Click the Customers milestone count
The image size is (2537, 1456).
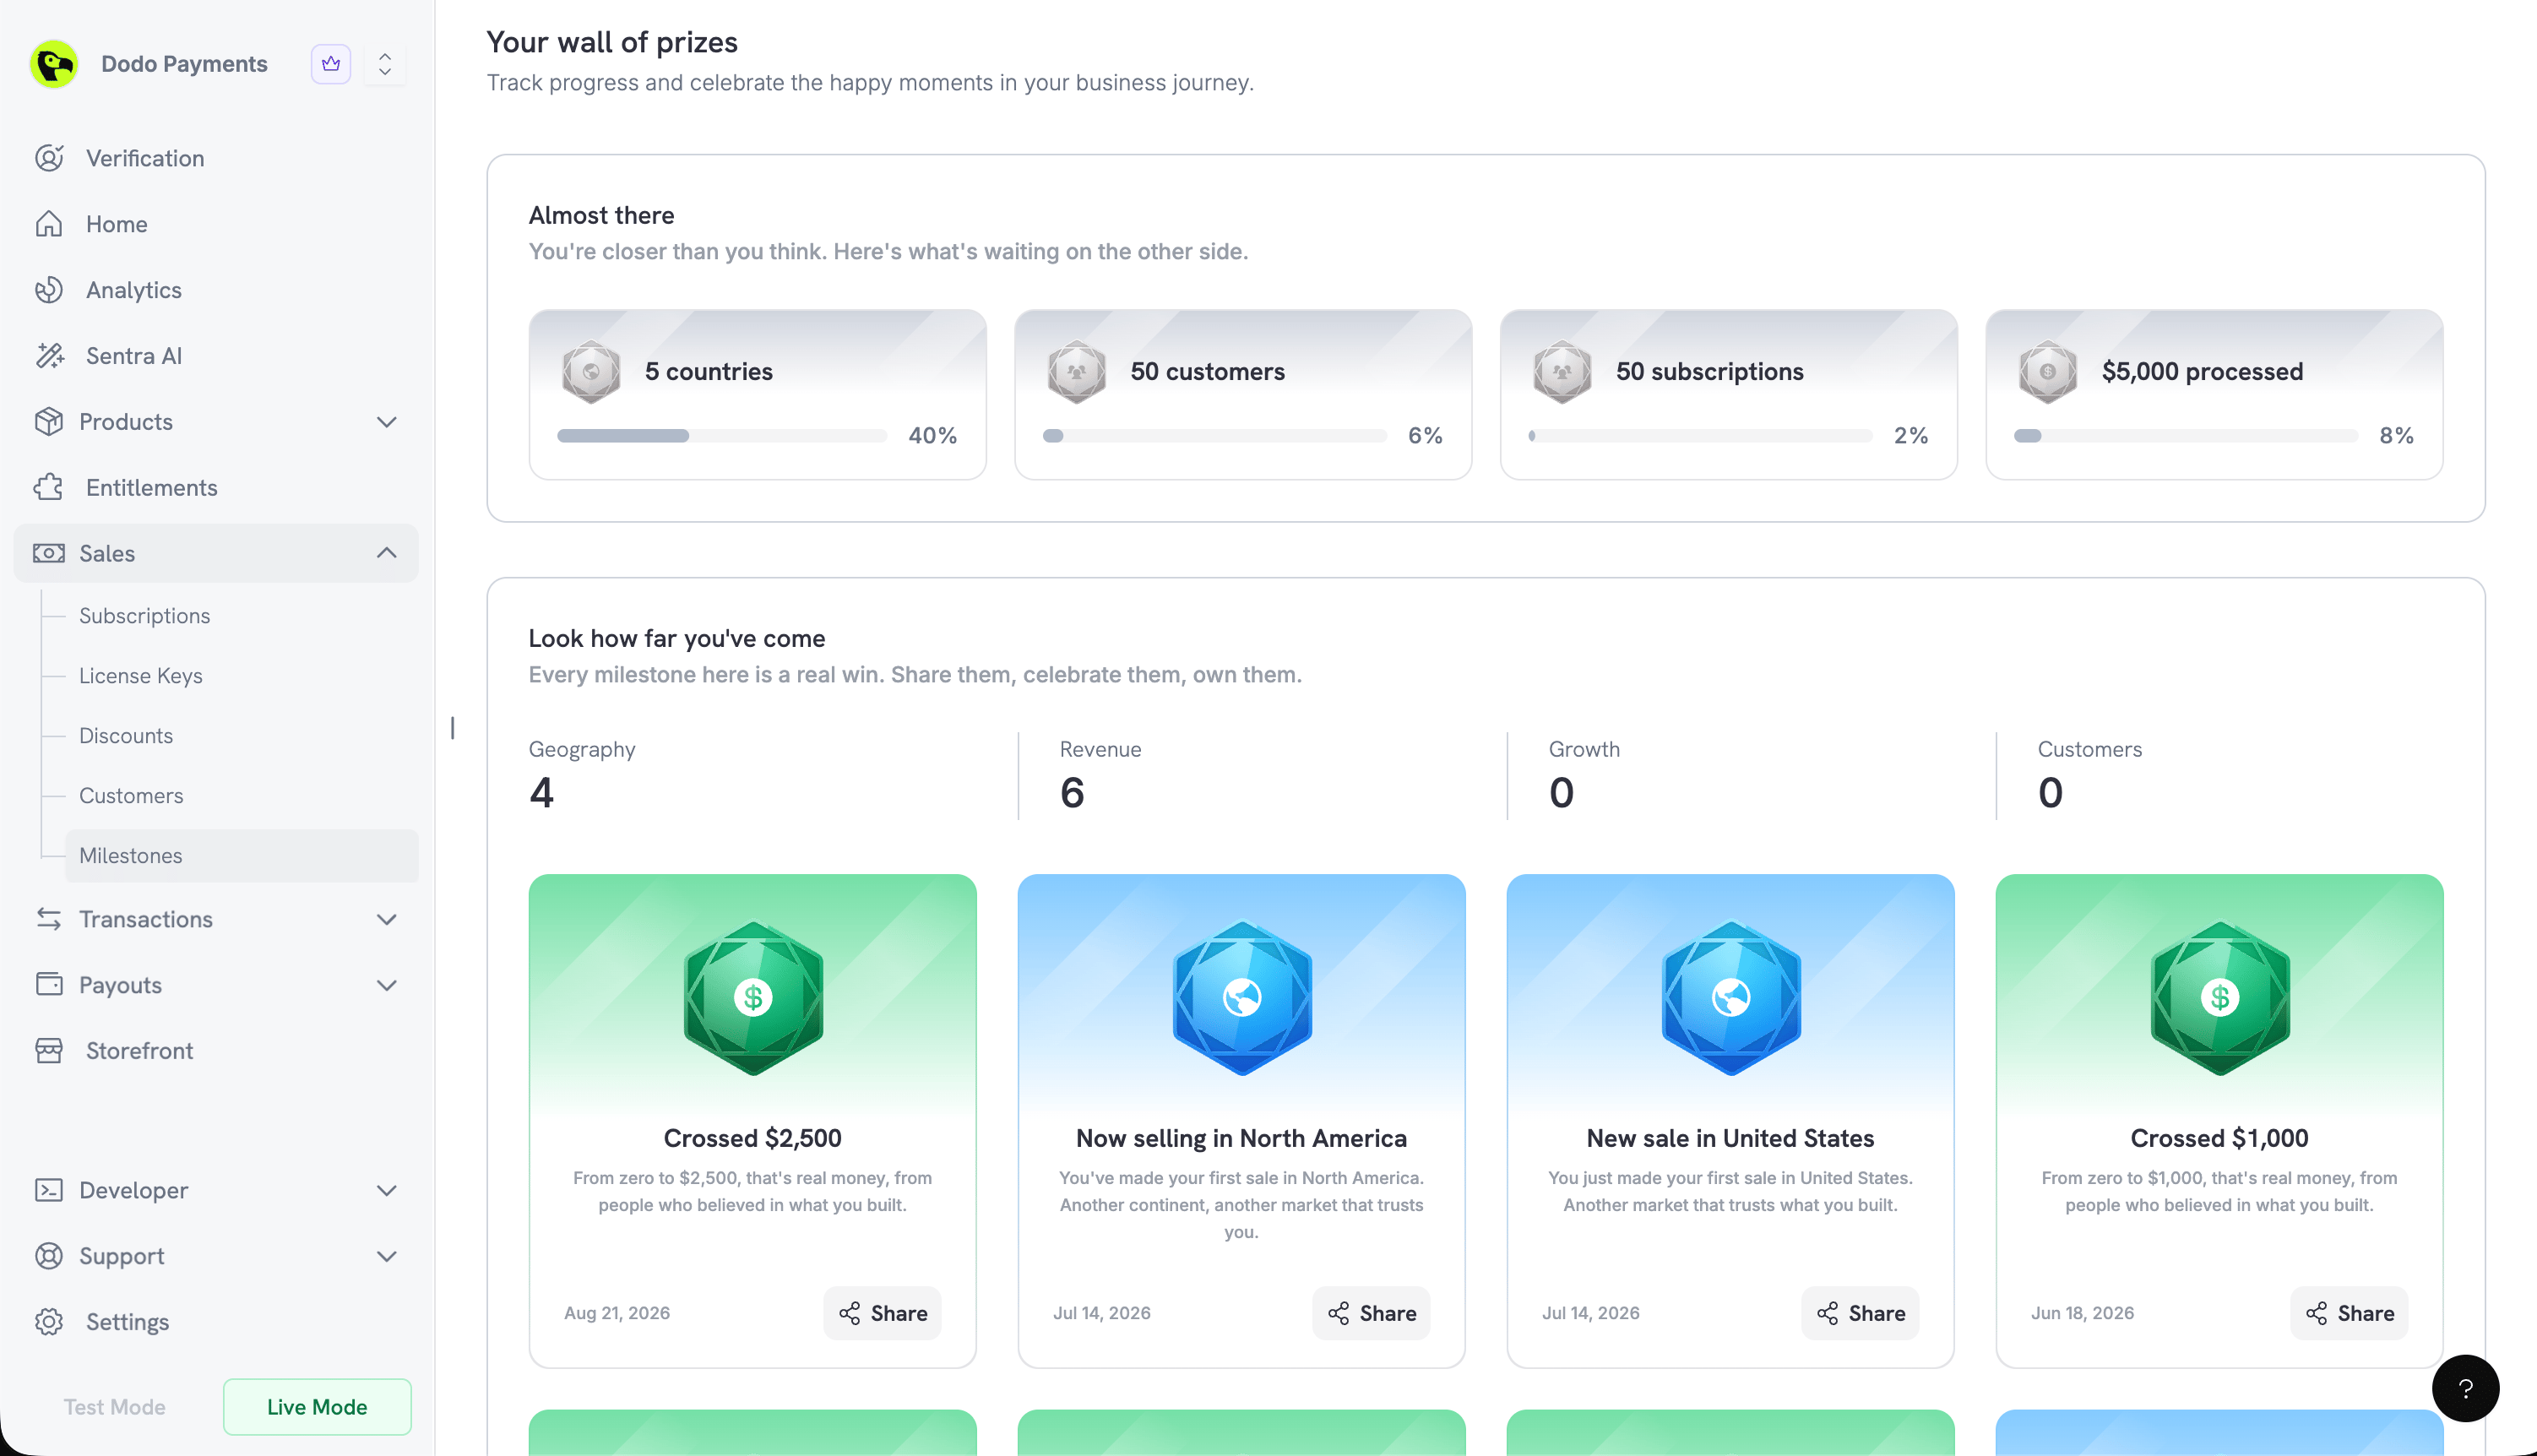(2050, 793)
